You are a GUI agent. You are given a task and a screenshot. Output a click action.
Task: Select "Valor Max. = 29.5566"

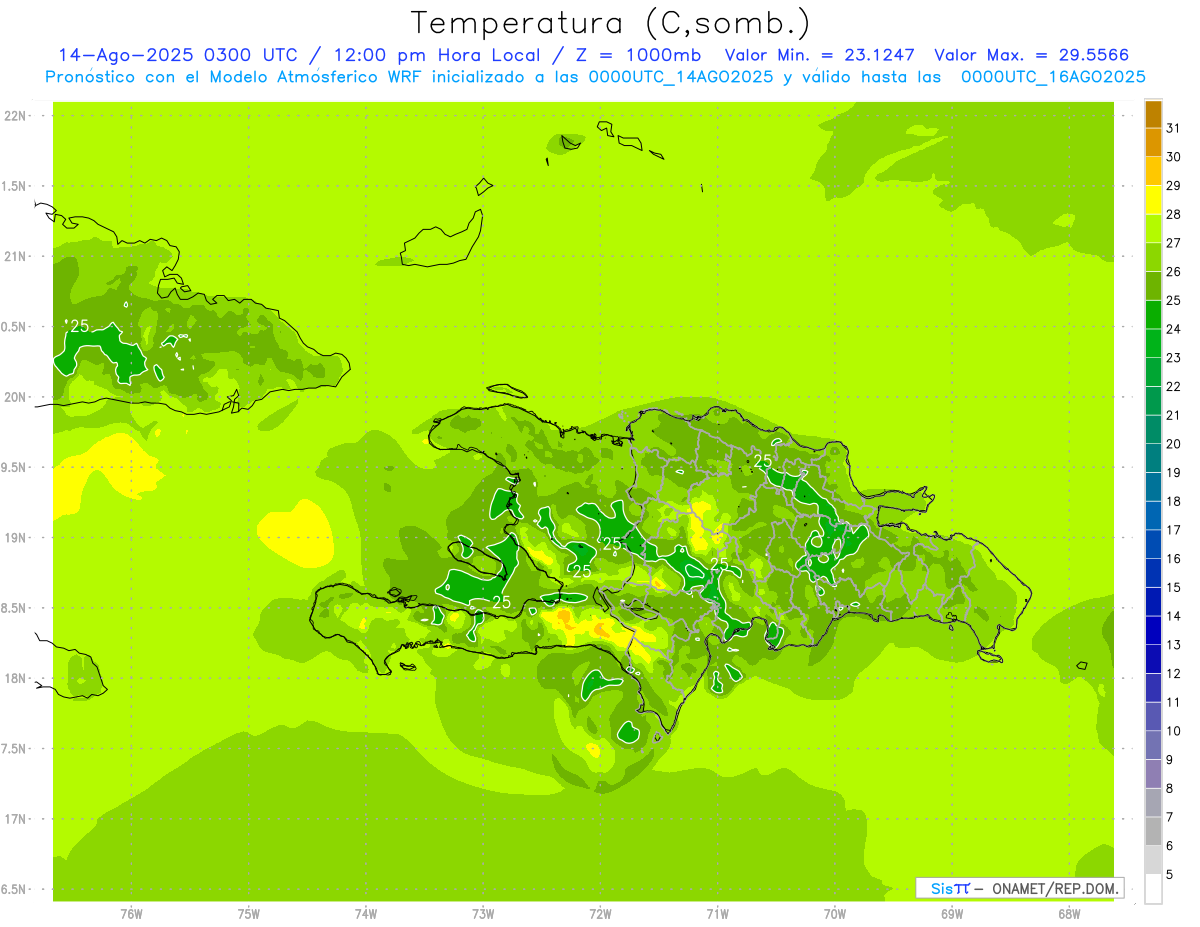(1032, 55)
